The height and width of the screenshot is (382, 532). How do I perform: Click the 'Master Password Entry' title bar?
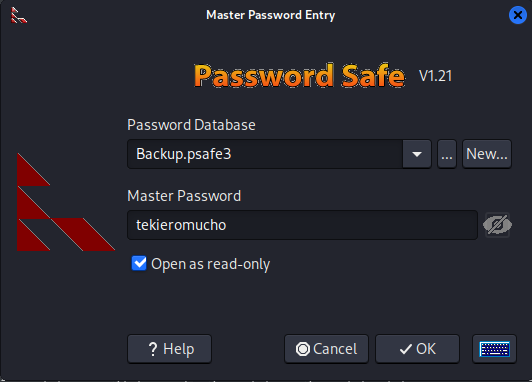tap(270, 15)
